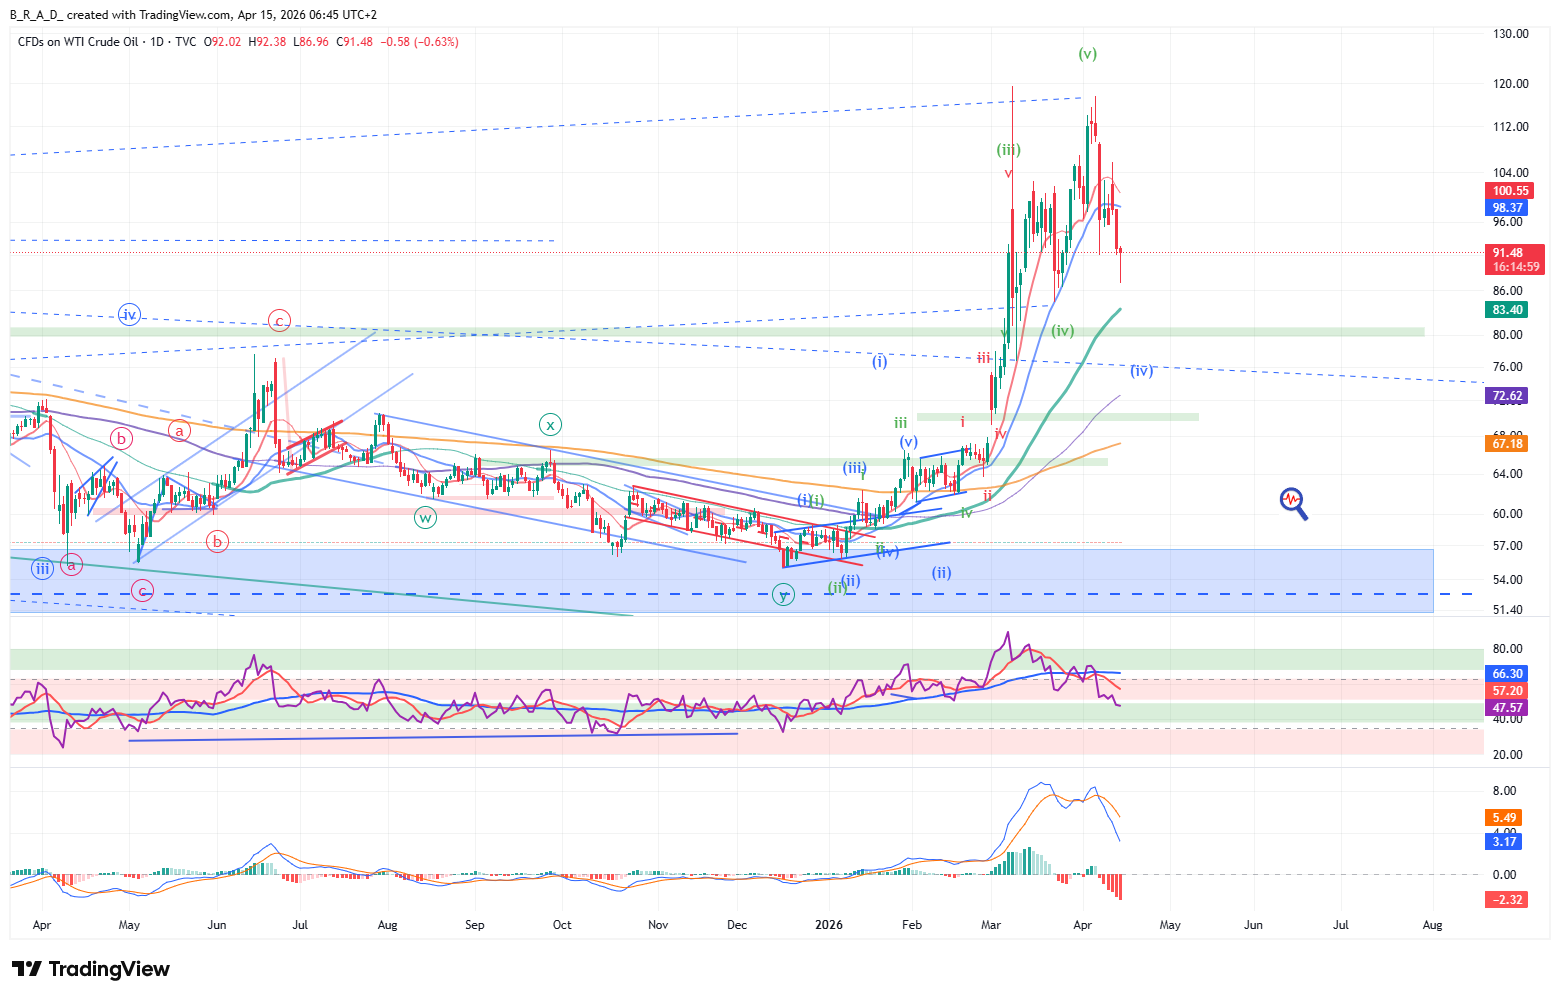
Task: Click the 2026 marker on time axis
Action: 829,925
